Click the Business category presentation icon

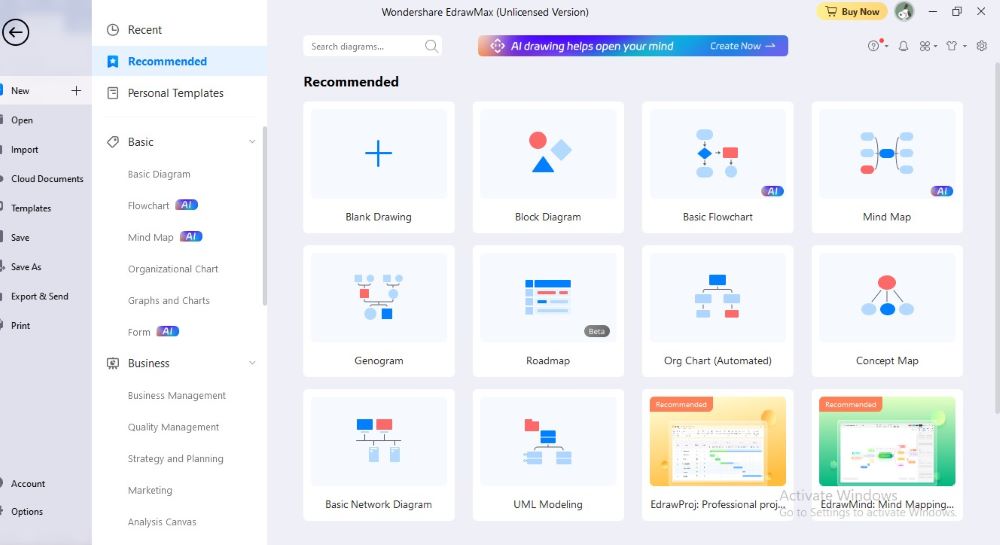(113, 363)
